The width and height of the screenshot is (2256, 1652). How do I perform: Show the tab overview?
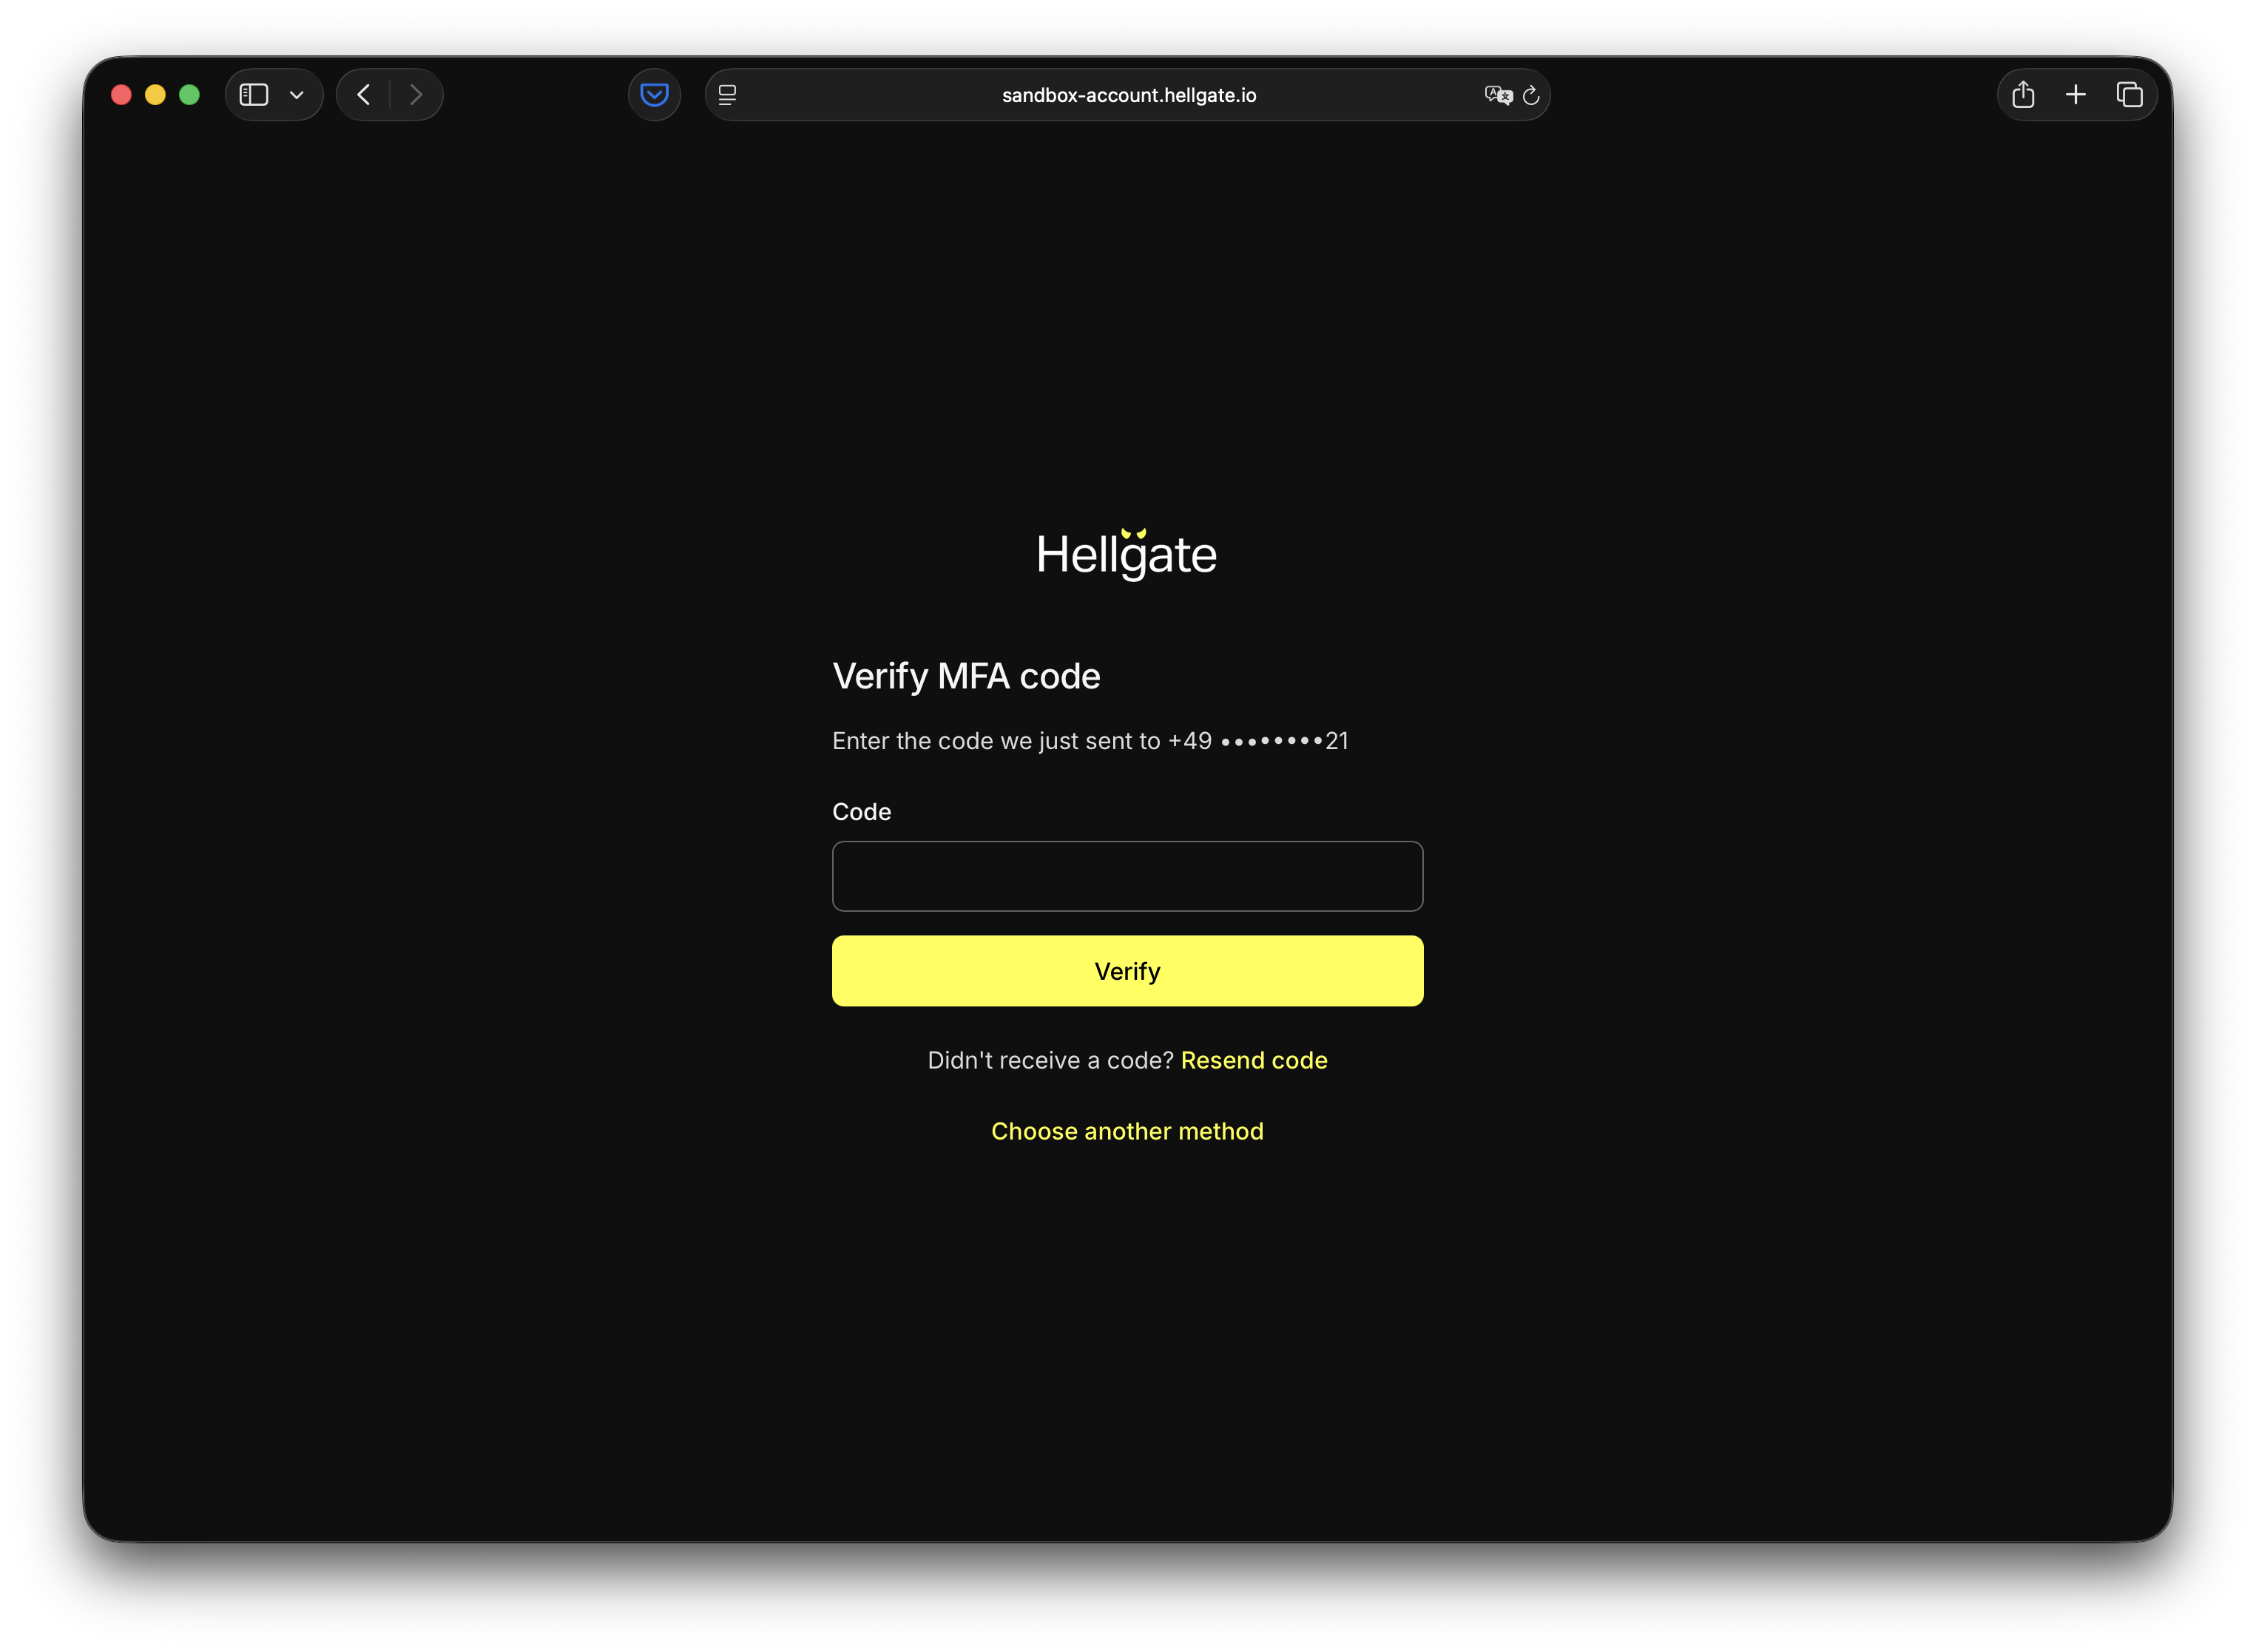coord(2129,95)
